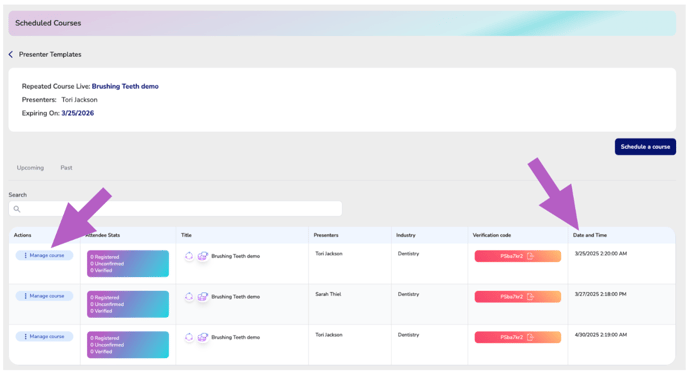Click Brushing Teeth demo title in the 4/30/2025 row
688x375 pixels.
point(236,337)
